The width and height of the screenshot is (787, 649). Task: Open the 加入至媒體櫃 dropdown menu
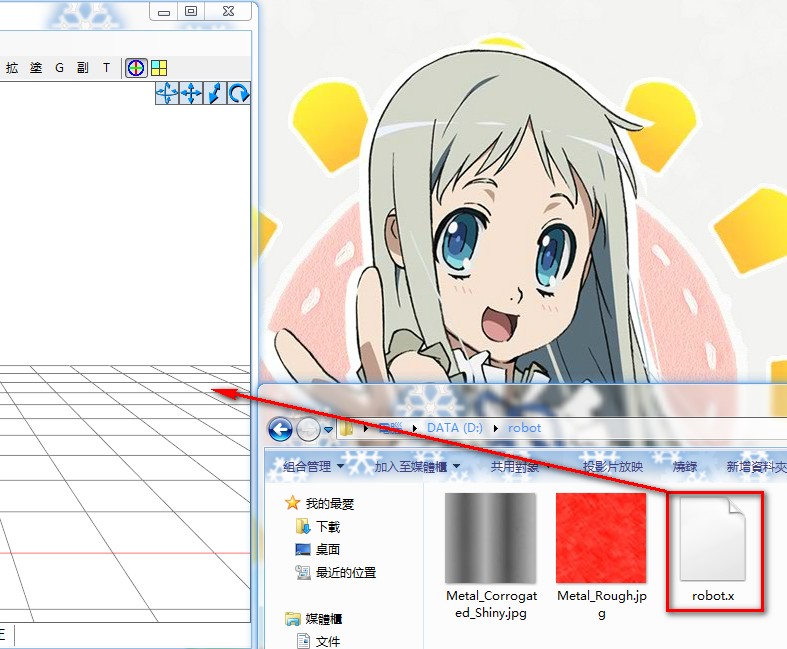418,467
